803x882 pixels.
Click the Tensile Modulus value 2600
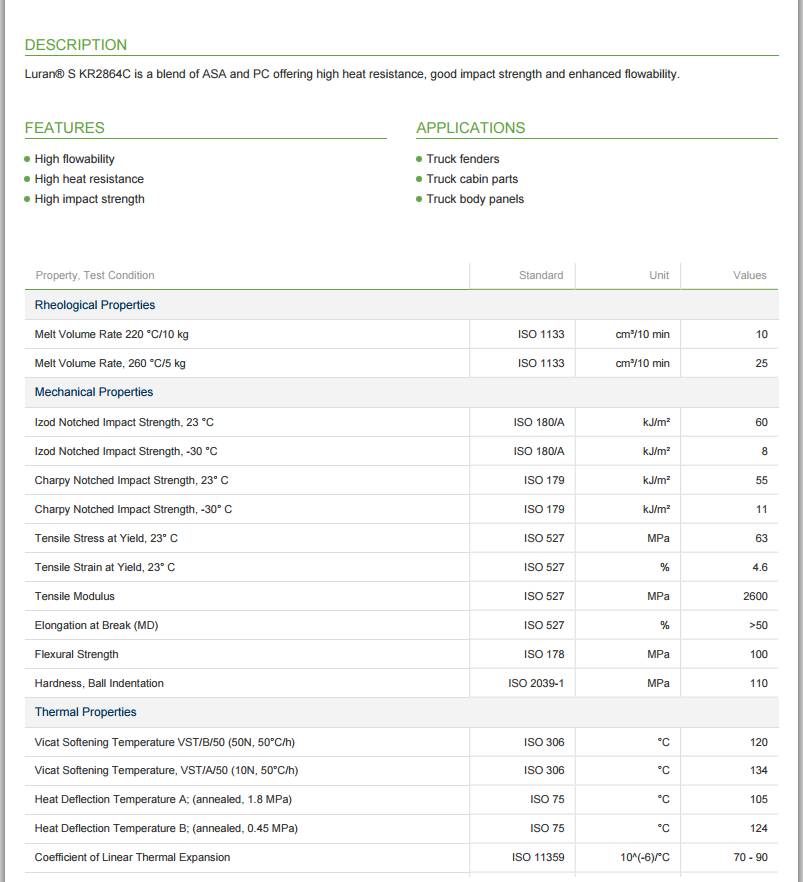coord(755,596)
